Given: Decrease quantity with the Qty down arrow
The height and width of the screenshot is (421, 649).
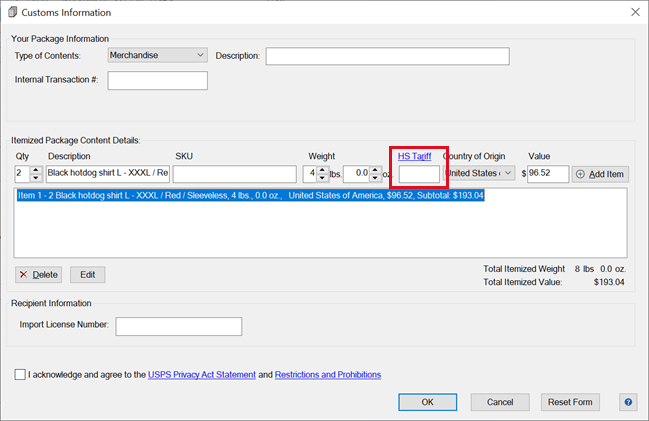Looking at the screenshot, I should (36, 179).
